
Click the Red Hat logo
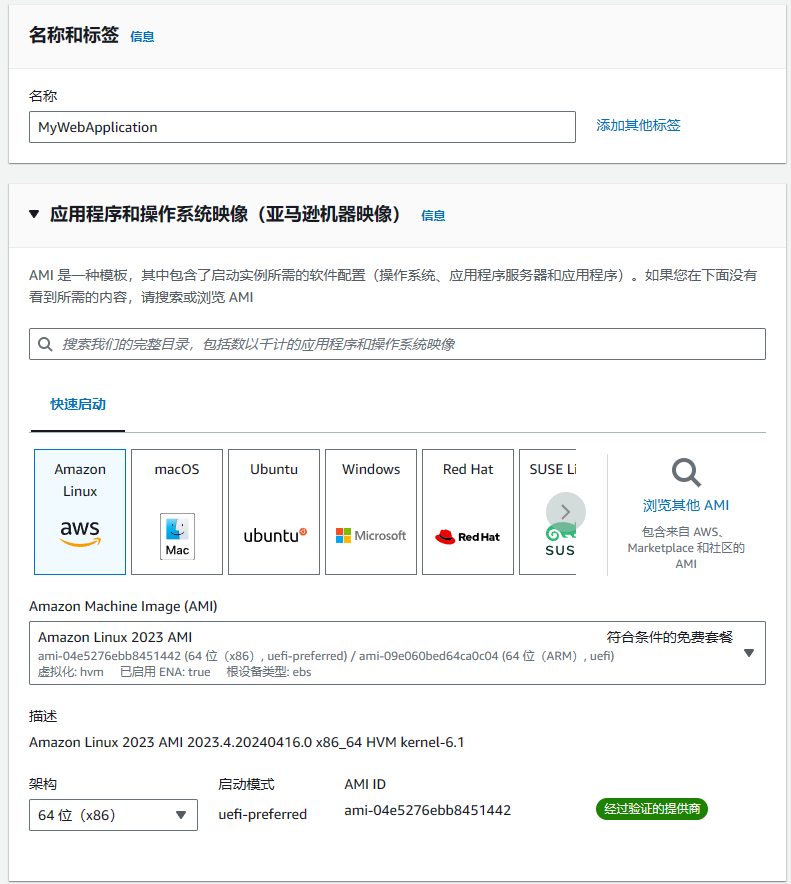(x=467, y=537)
